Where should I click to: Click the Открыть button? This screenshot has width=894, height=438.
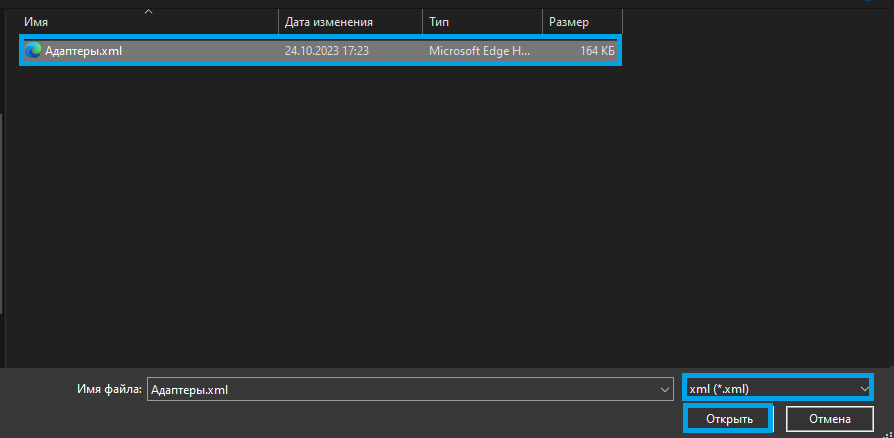pyautogui.click(x=729, y=419)
